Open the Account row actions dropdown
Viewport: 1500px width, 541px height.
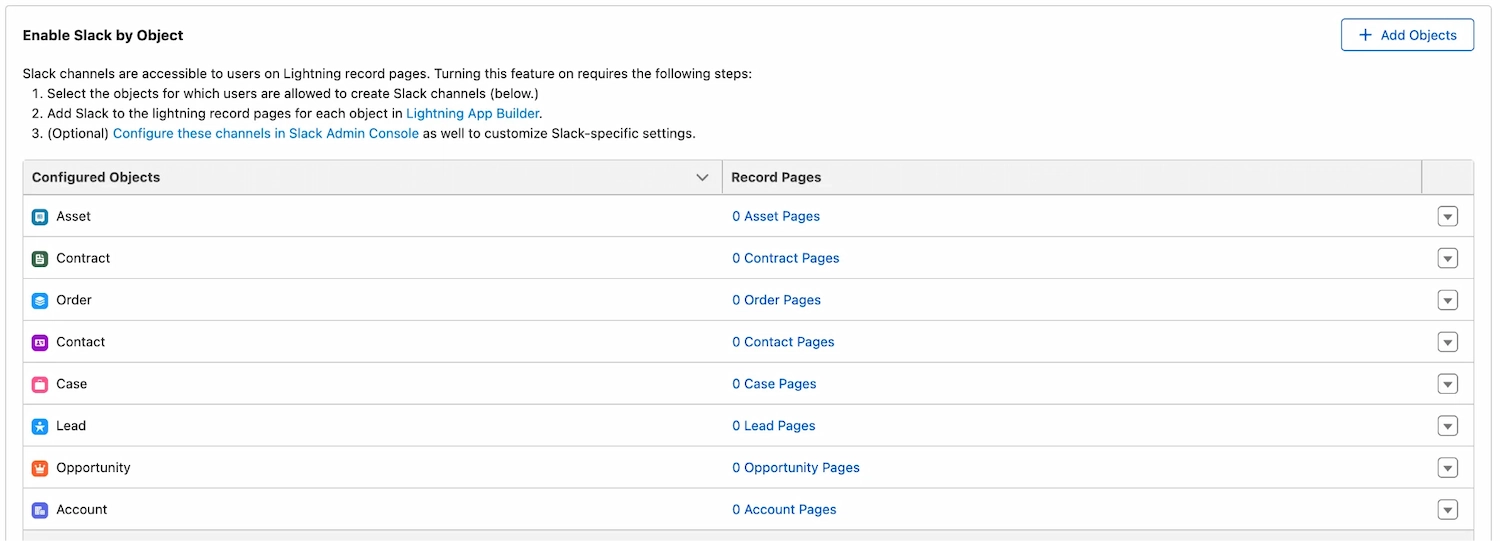point(1447,510)
